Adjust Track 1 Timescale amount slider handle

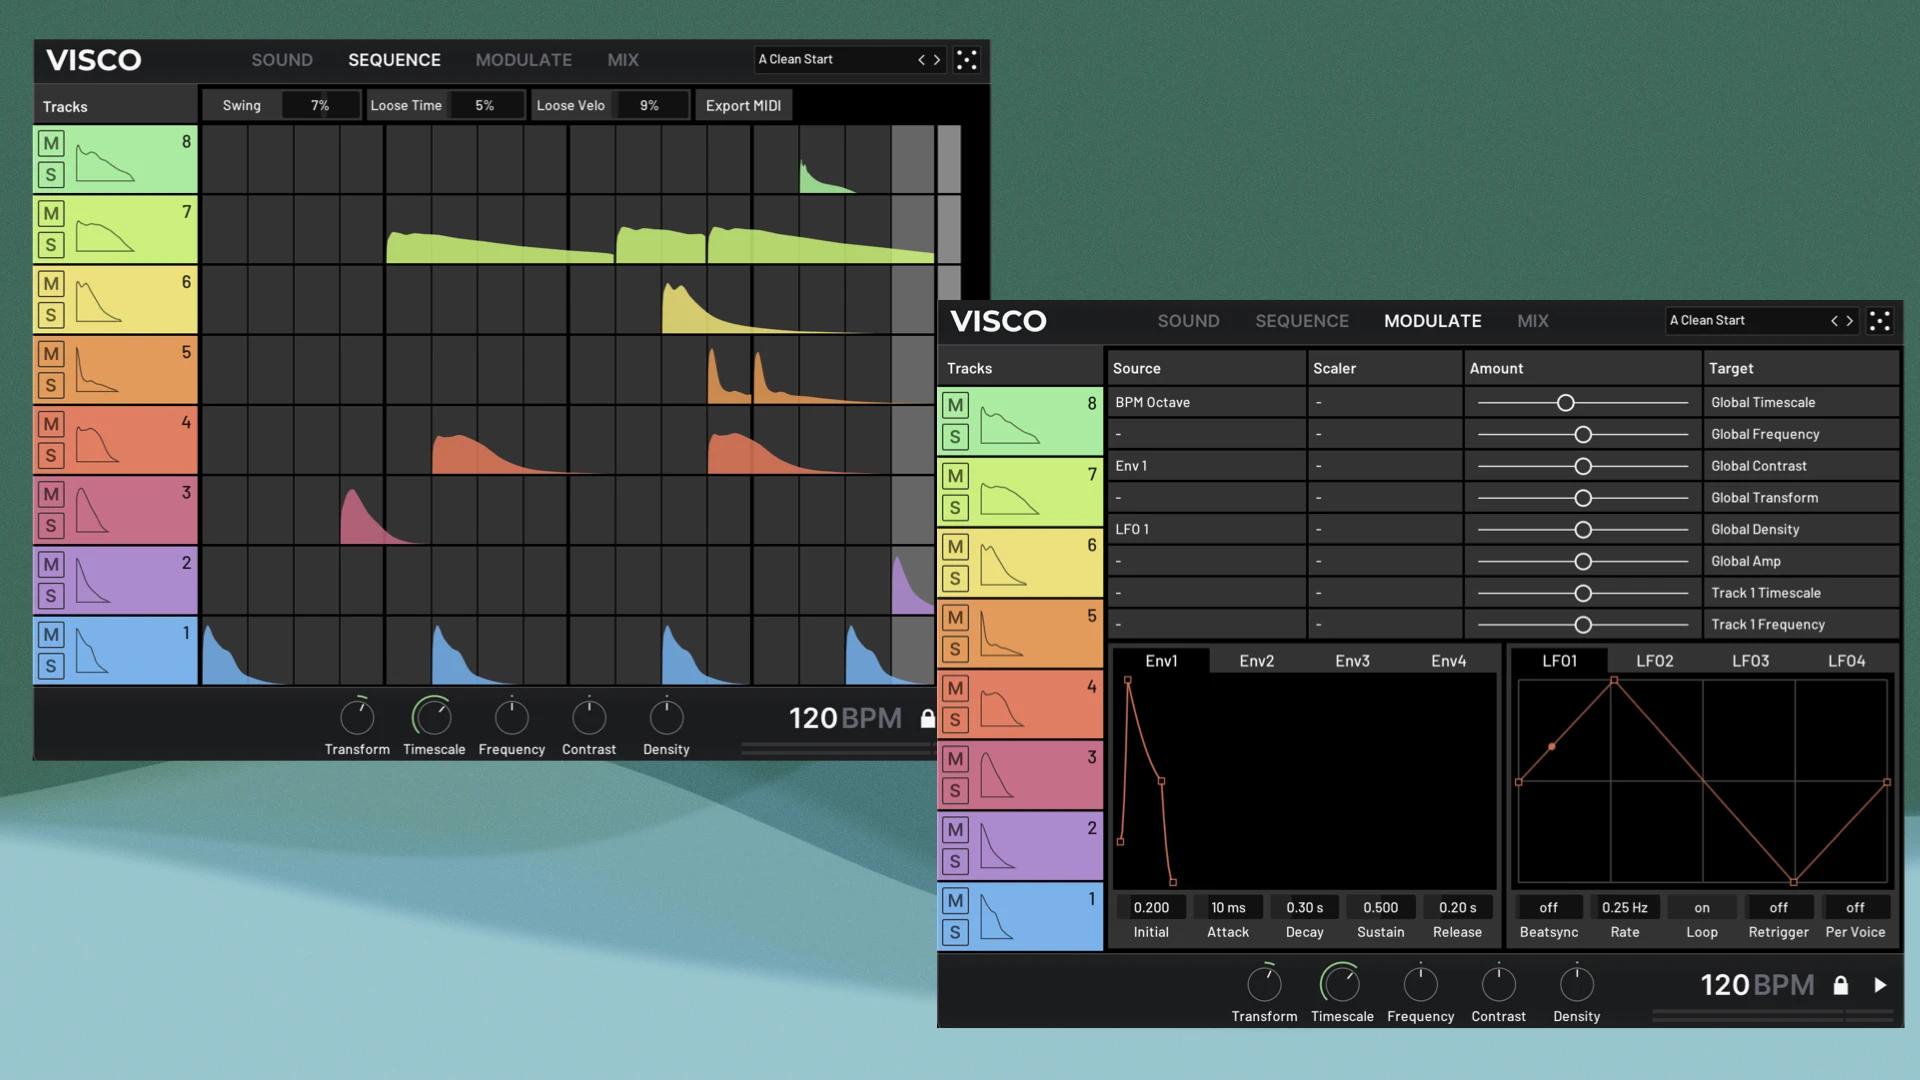point(1582,593)
